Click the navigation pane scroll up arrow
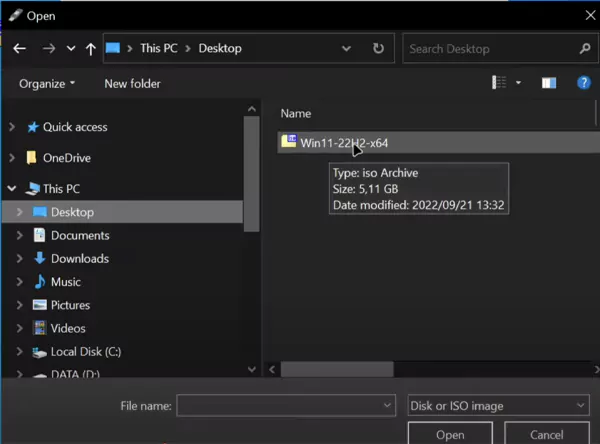The height and width of the screenshot is (444, 600). click(x=252, y=109)
